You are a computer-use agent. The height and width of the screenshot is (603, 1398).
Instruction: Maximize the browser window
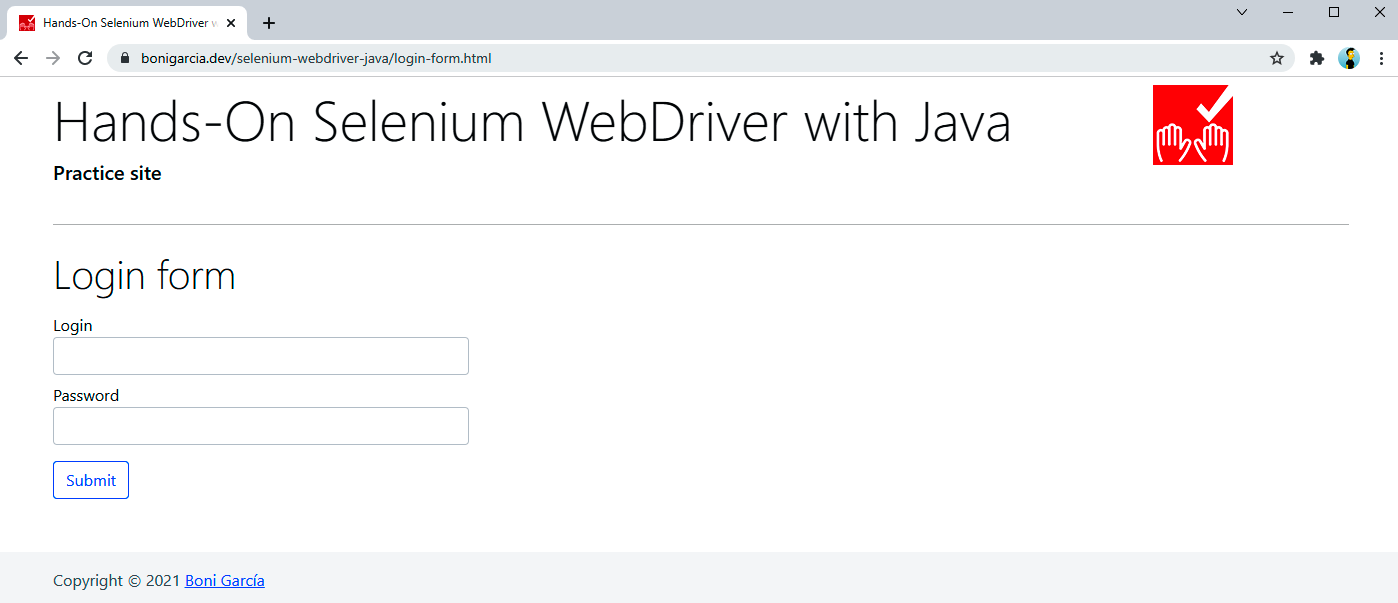click(1334, 12)
